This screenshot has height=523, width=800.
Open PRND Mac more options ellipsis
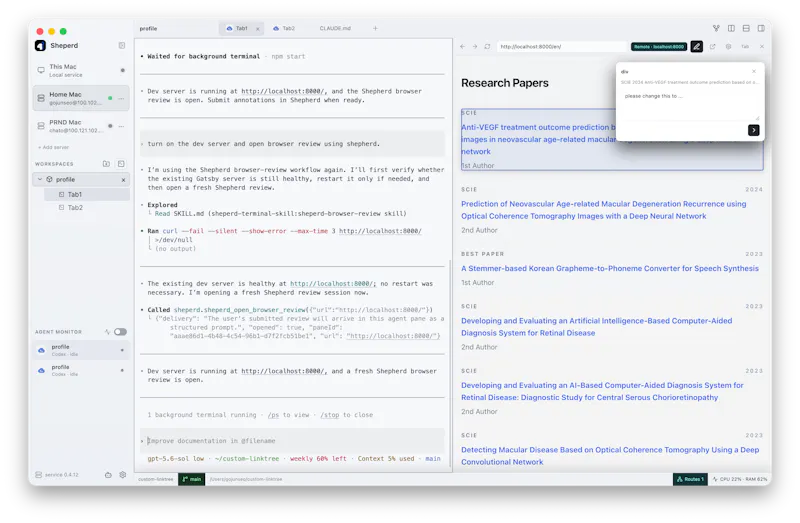pyautogui.click(x=121, y=126)
